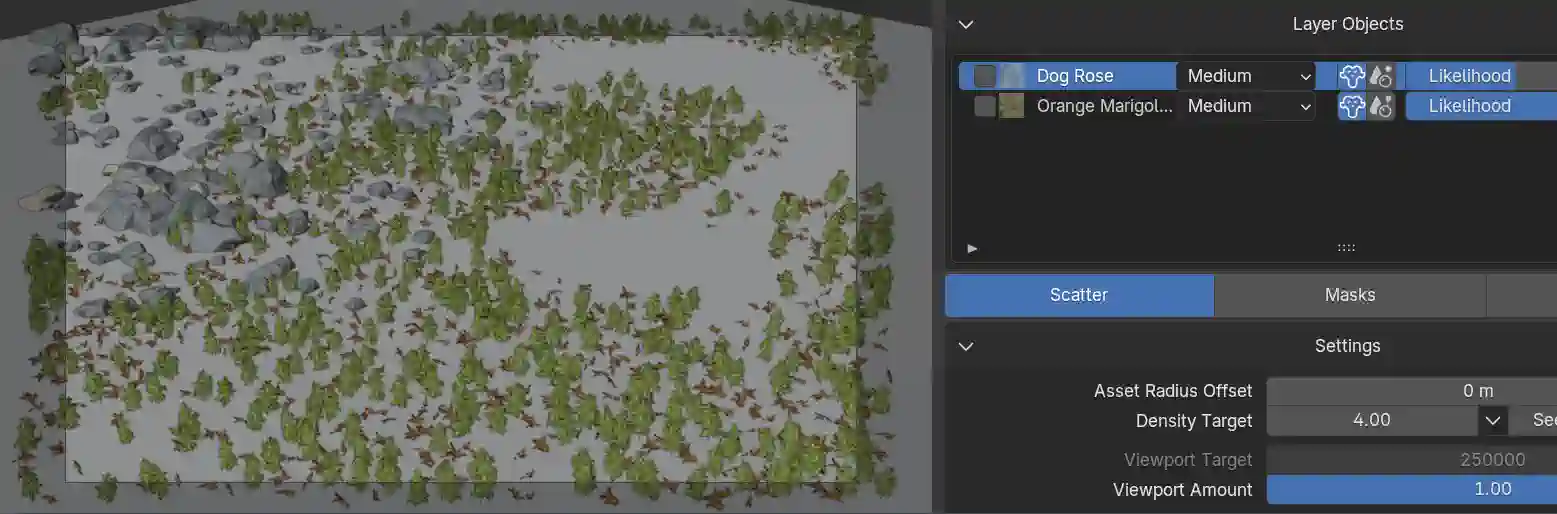Collapse the Layer Objects panel
The width and height of the screenshot is (1557, 514).
click(966, 24)
